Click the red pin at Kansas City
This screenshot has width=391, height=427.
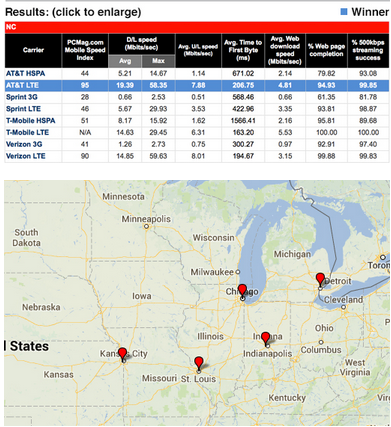123,354
